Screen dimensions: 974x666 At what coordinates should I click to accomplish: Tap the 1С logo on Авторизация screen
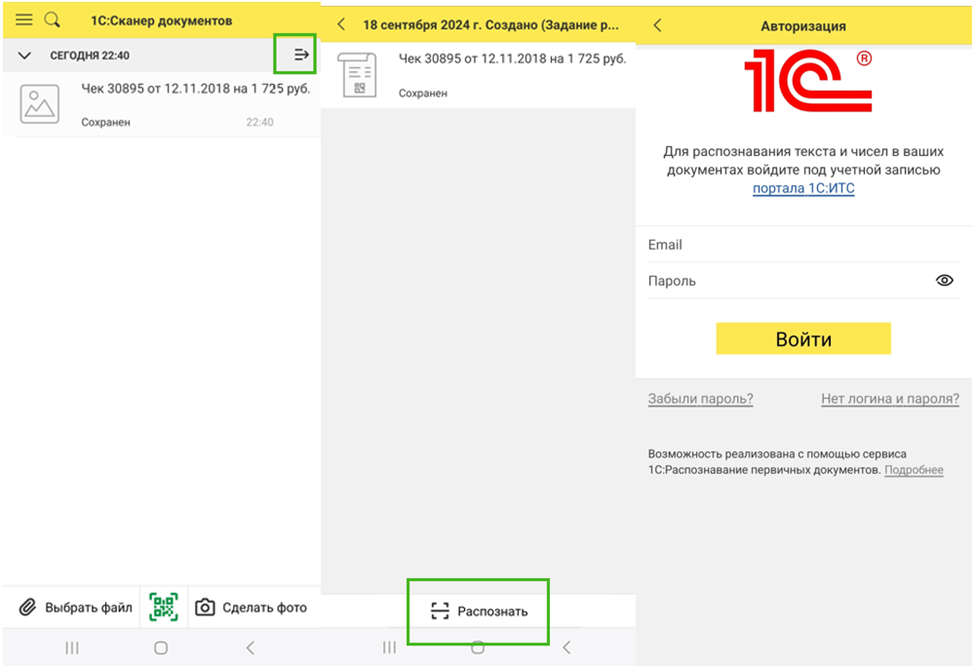[809, 81]
